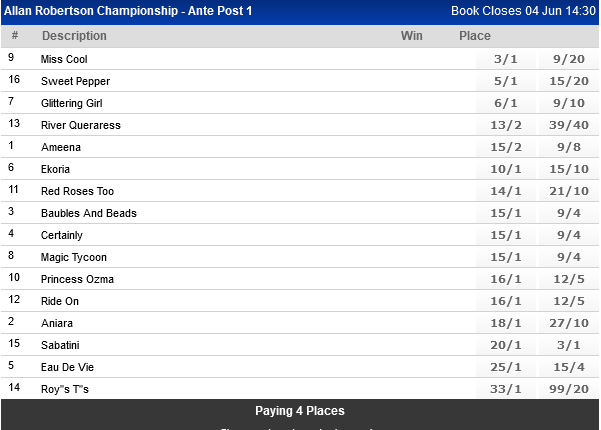Select Miss Cool place odds 9/20
The height and width of the screenshot is (430, 601).
click(567, 59)
